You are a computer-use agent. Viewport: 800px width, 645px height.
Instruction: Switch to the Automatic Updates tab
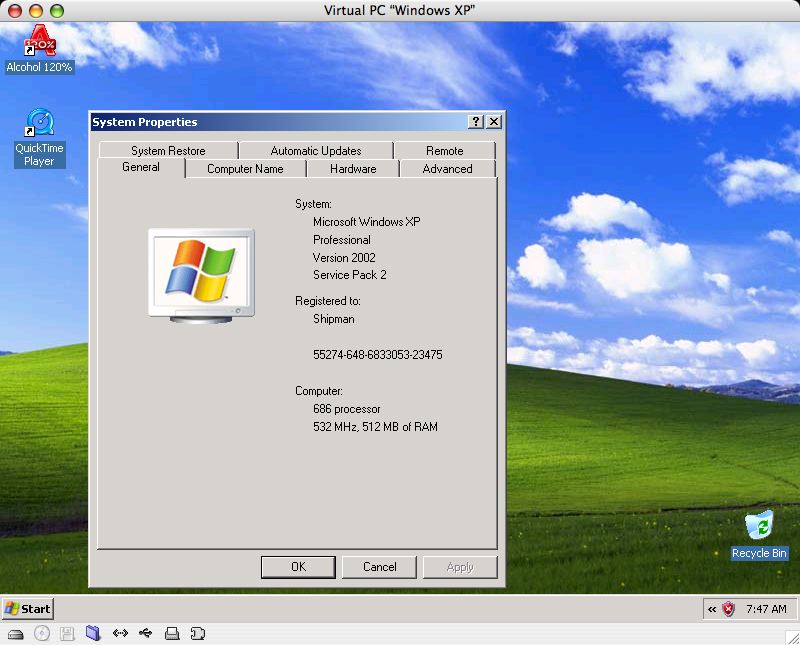tap(316, 151)
